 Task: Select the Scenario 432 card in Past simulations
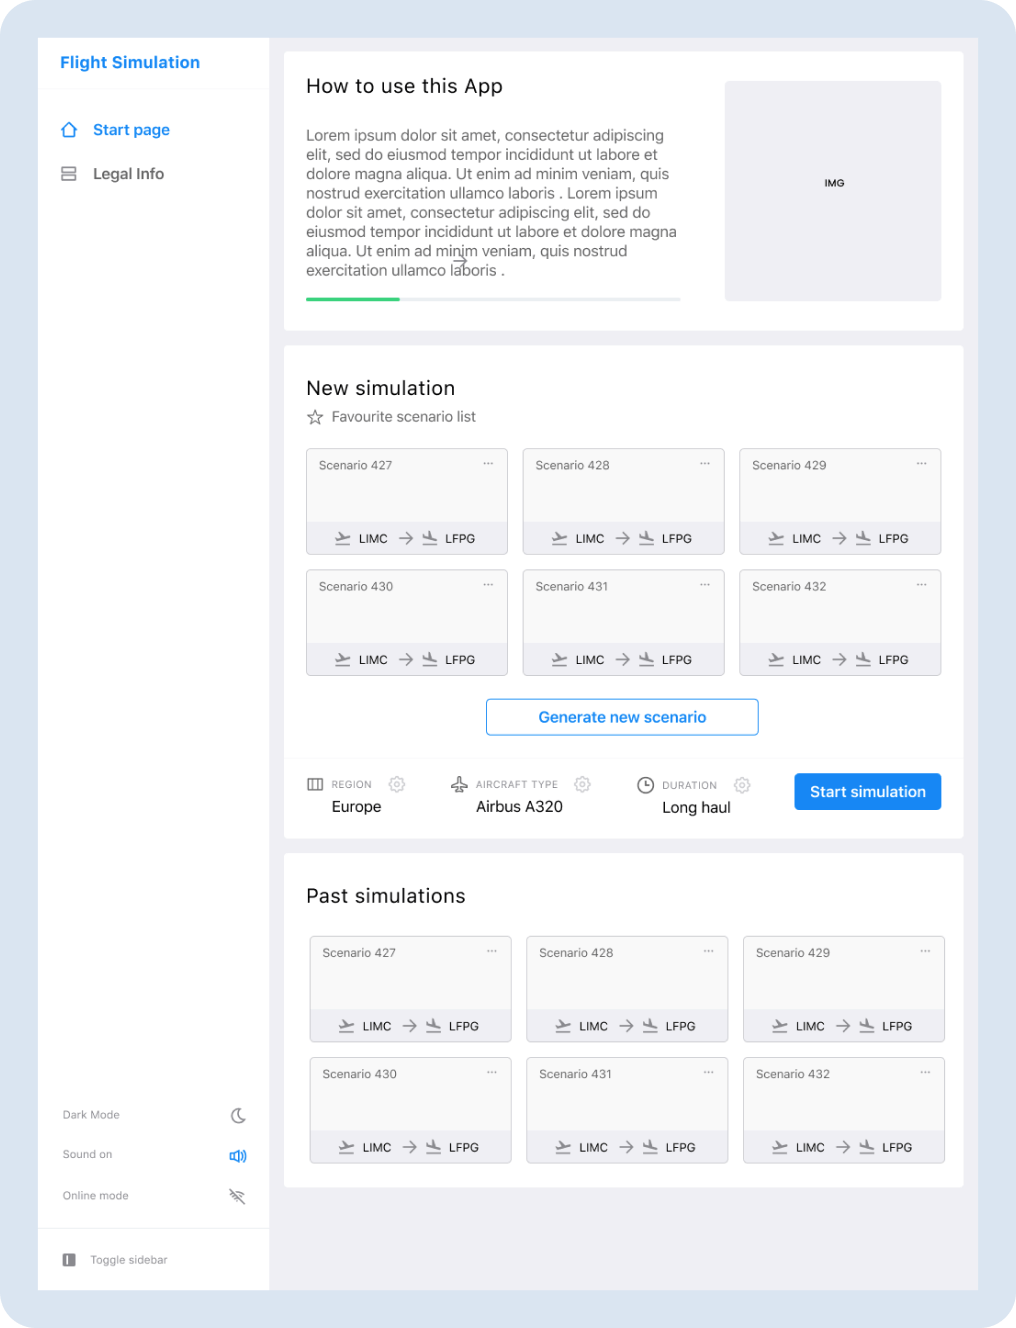click(x=843, y=1100)
